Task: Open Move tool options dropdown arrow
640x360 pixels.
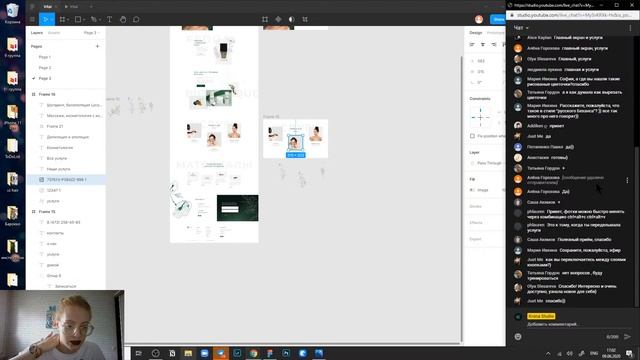Action: click(51, 20)
